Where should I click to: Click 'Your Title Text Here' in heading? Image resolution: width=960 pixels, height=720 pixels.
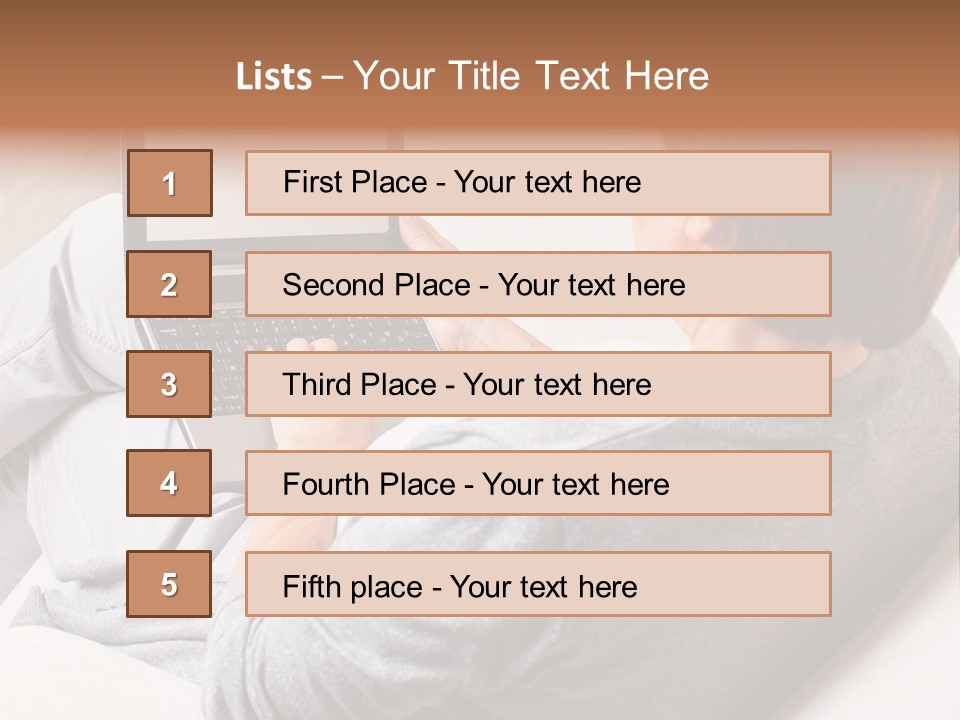click(x=531, y=76)
